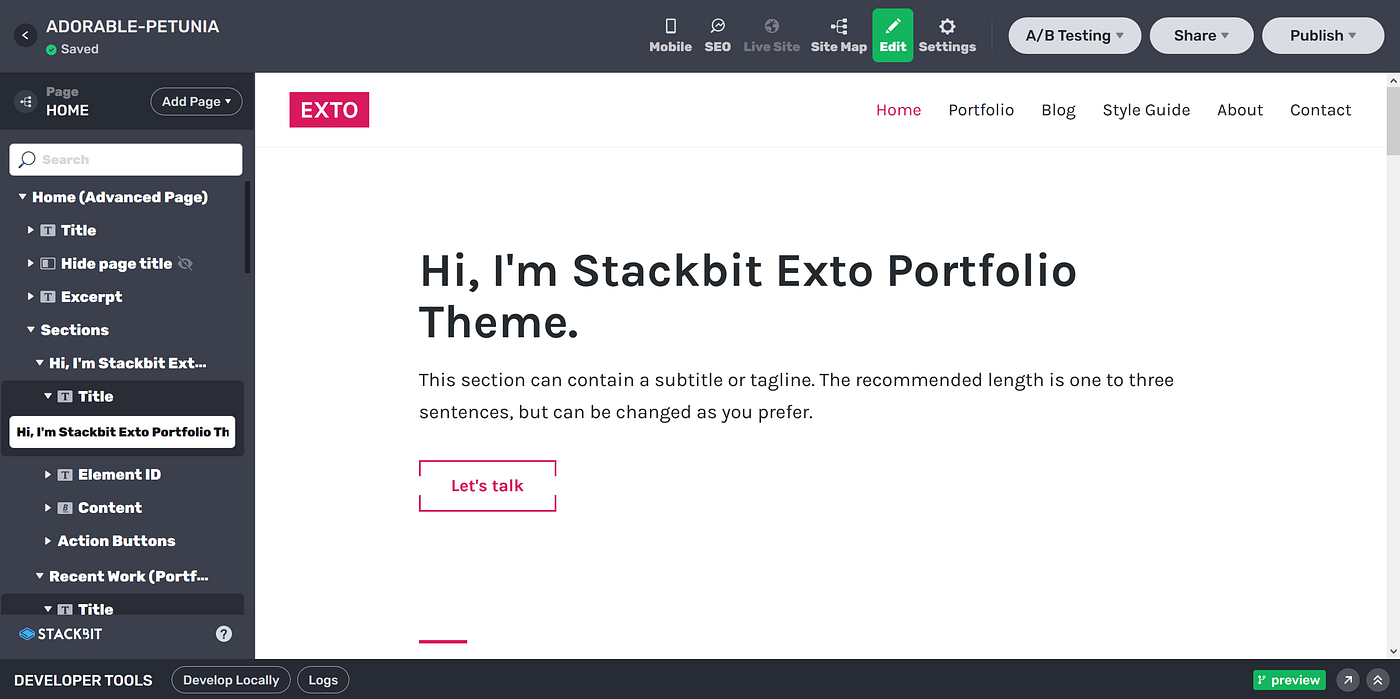Open the Add Page dropdown
The height and width of the screenshot is (699, 1400).
pos(196,101)
